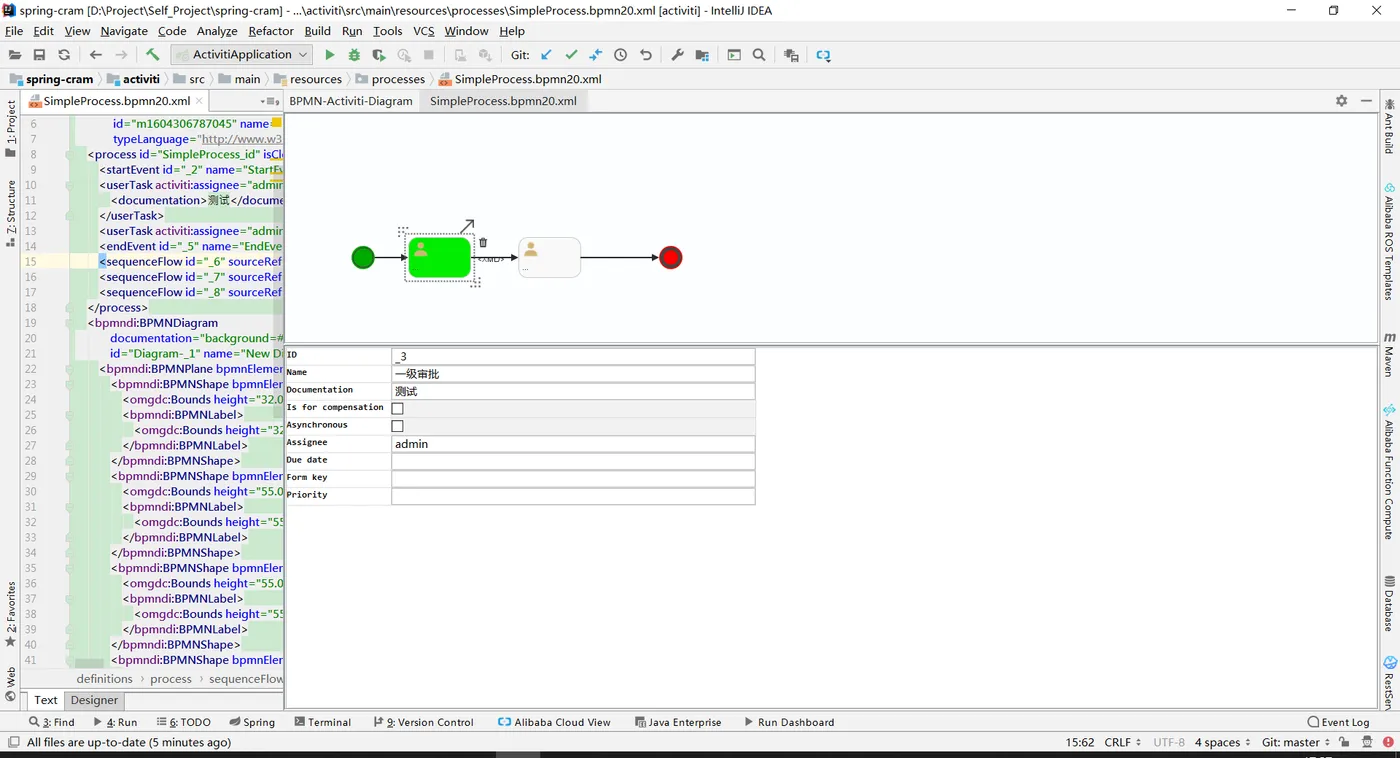The width and height of the screenshot is (1400, 758).
Task: Navigate back with the left arrow
Action: pos(96,55)
